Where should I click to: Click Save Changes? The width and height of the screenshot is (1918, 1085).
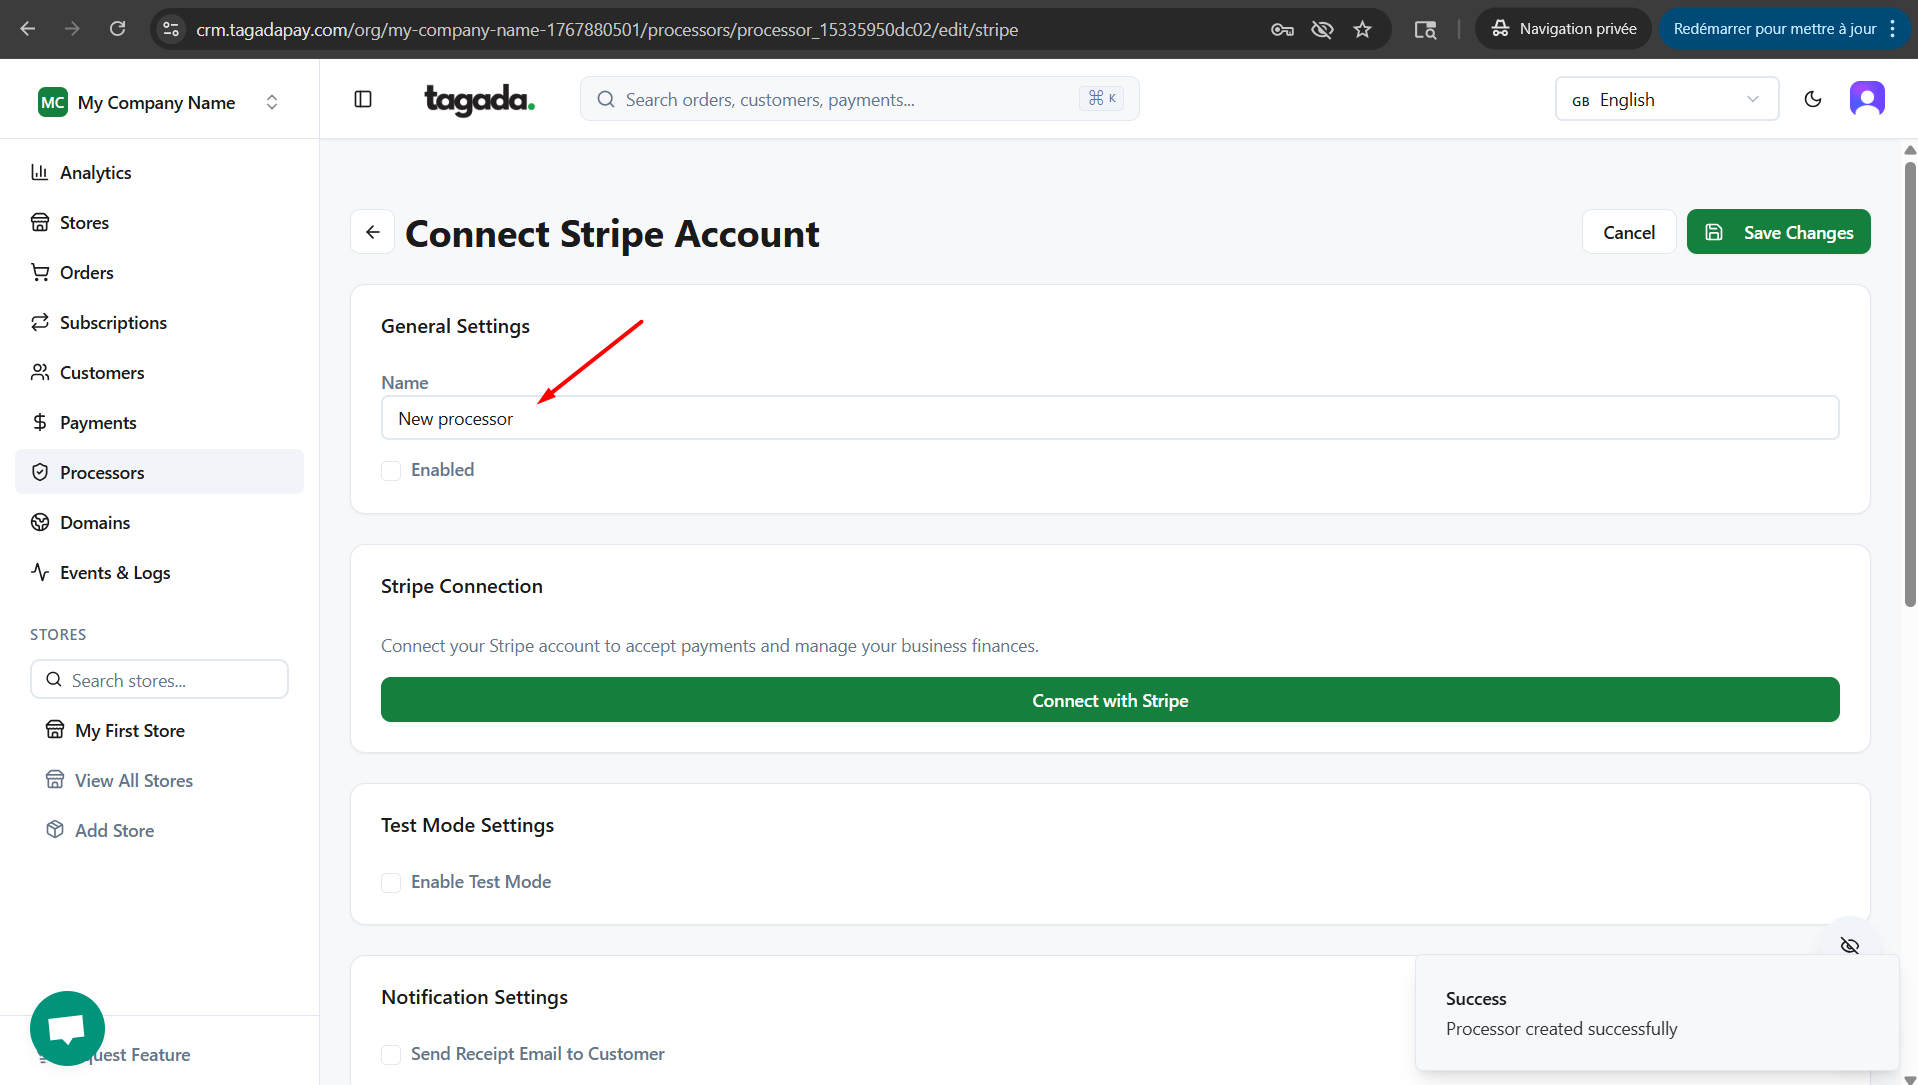(1777, 232)
